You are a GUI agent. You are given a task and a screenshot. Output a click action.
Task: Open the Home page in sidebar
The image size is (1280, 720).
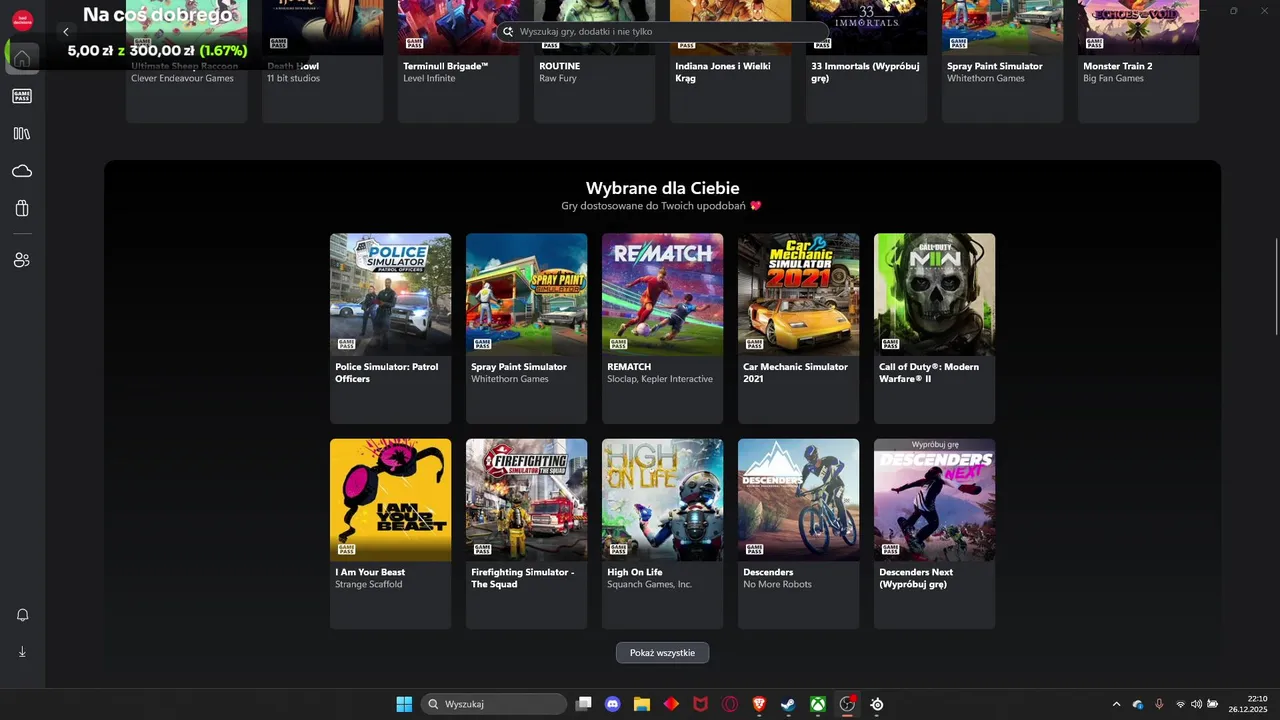[22, 58]
